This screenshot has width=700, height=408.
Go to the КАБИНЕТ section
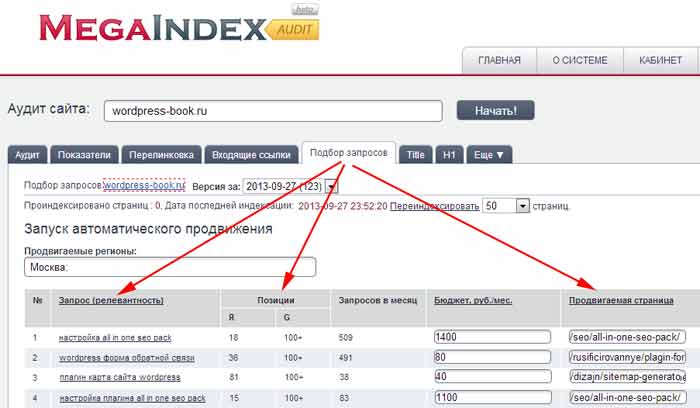click(659, 60)
